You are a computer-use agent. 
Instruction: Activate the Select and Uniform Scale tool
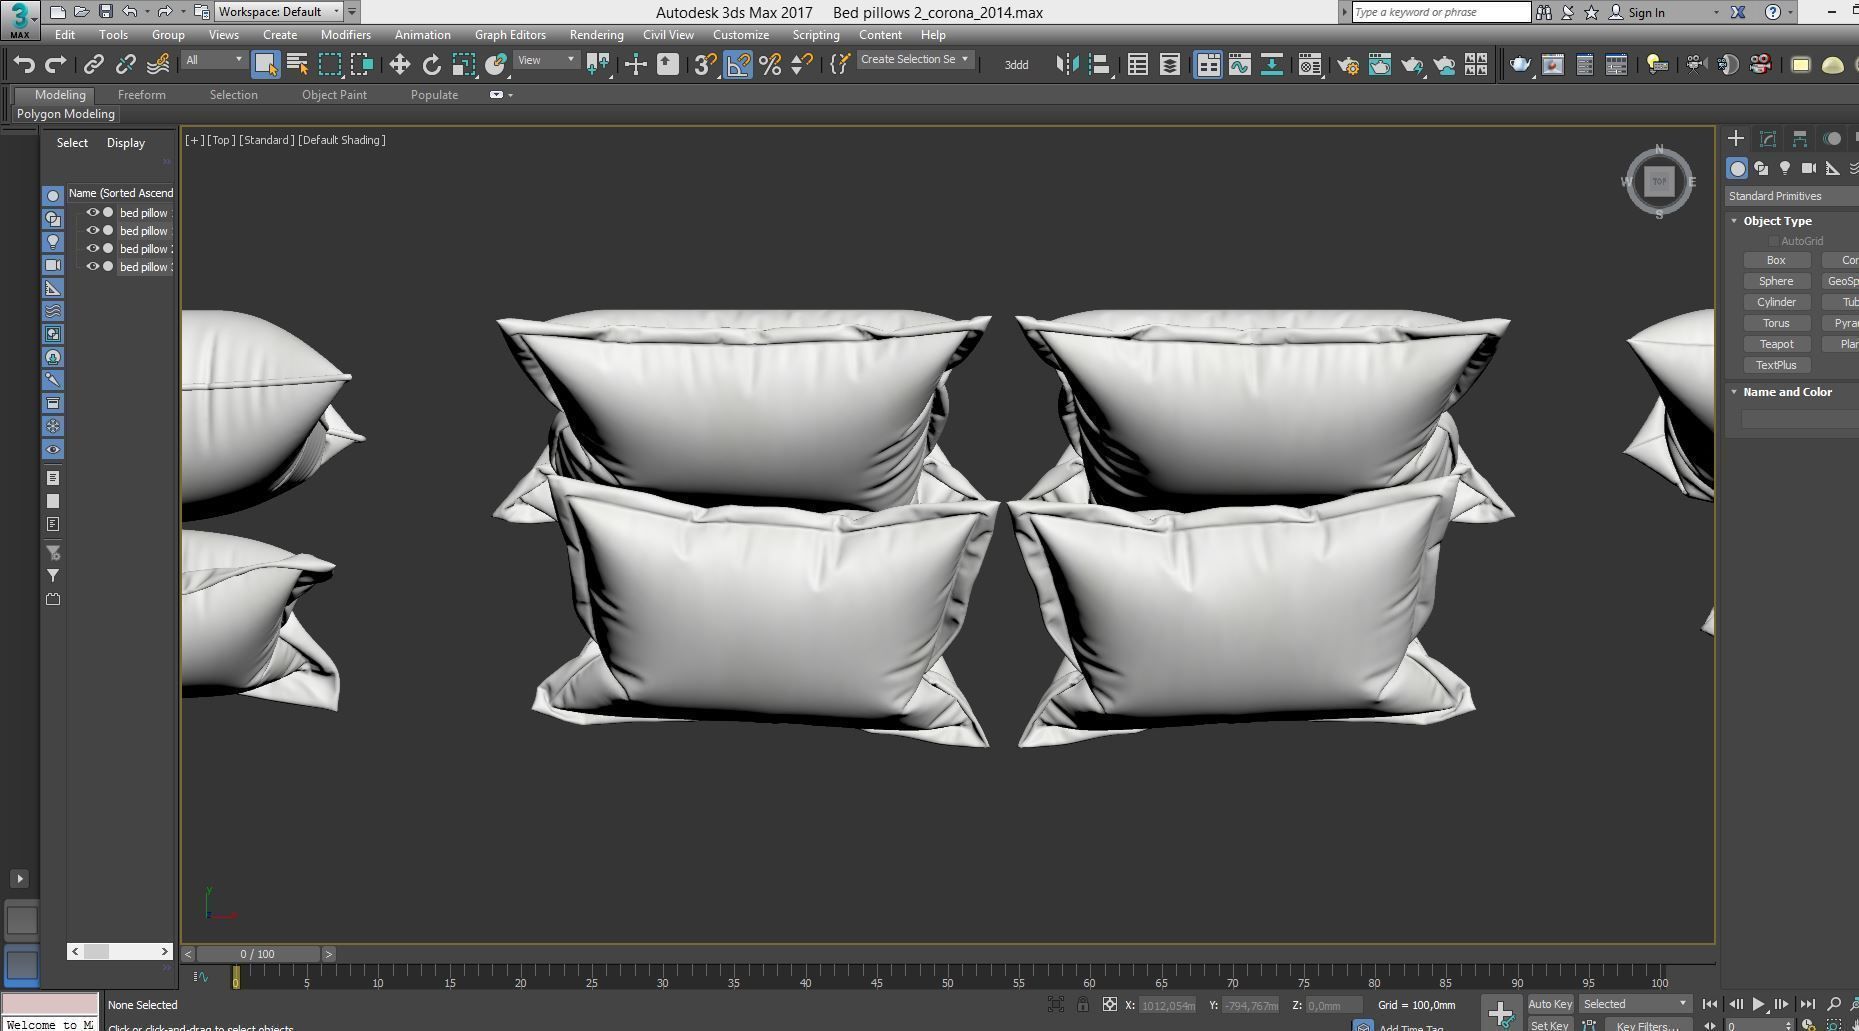click(x=463, y=65)
